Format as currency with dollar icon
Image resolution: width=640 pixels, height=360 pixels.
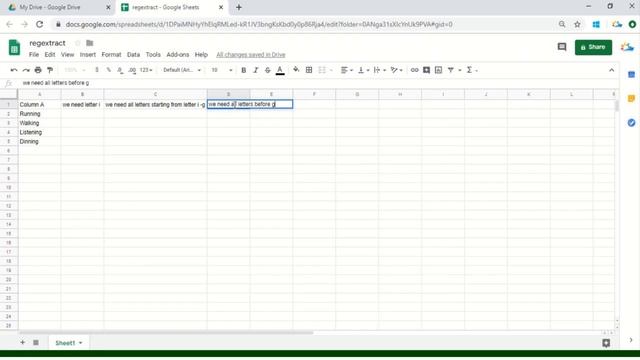click(97, 70)
